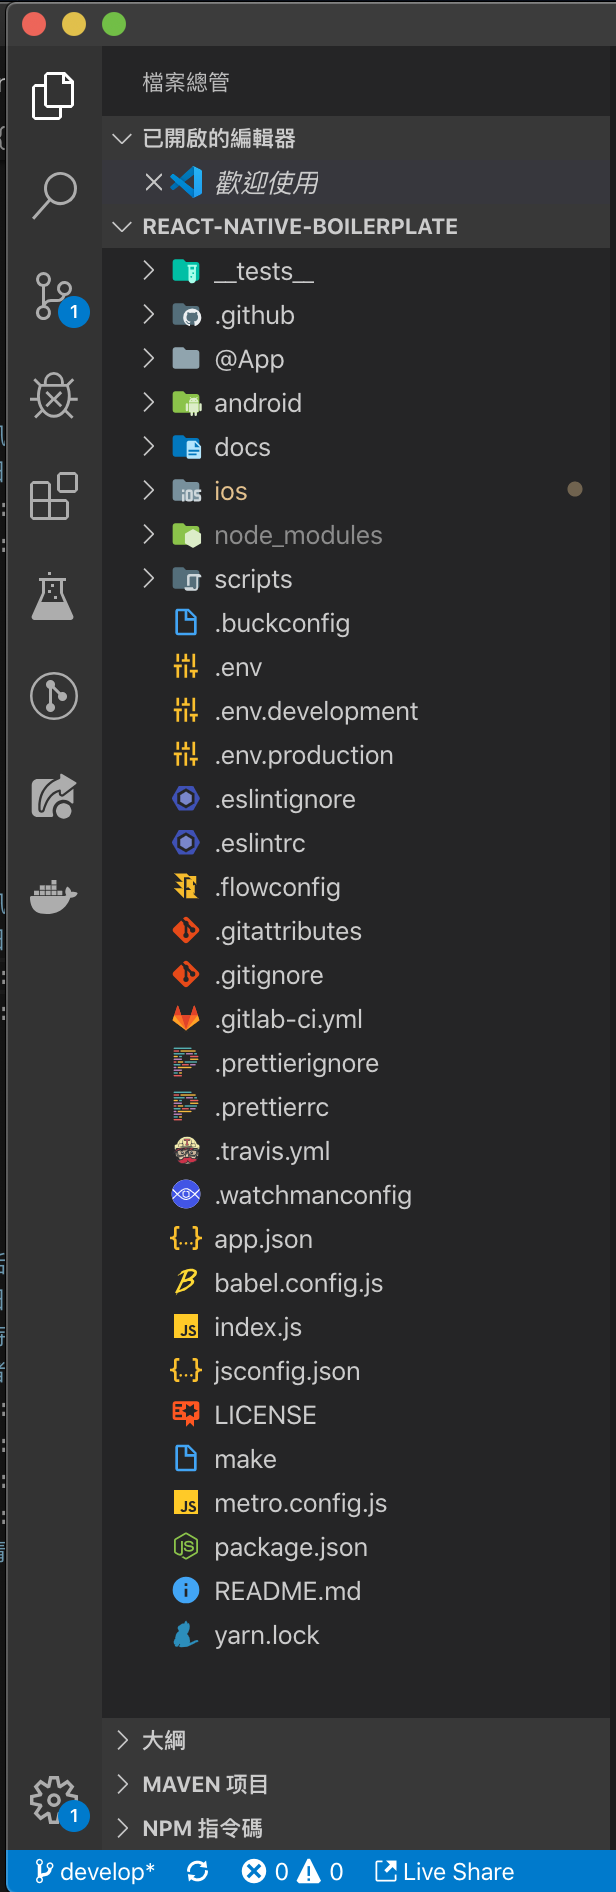Open the package.json file
Screen dimensions: 616x1892
(290, 1547)
